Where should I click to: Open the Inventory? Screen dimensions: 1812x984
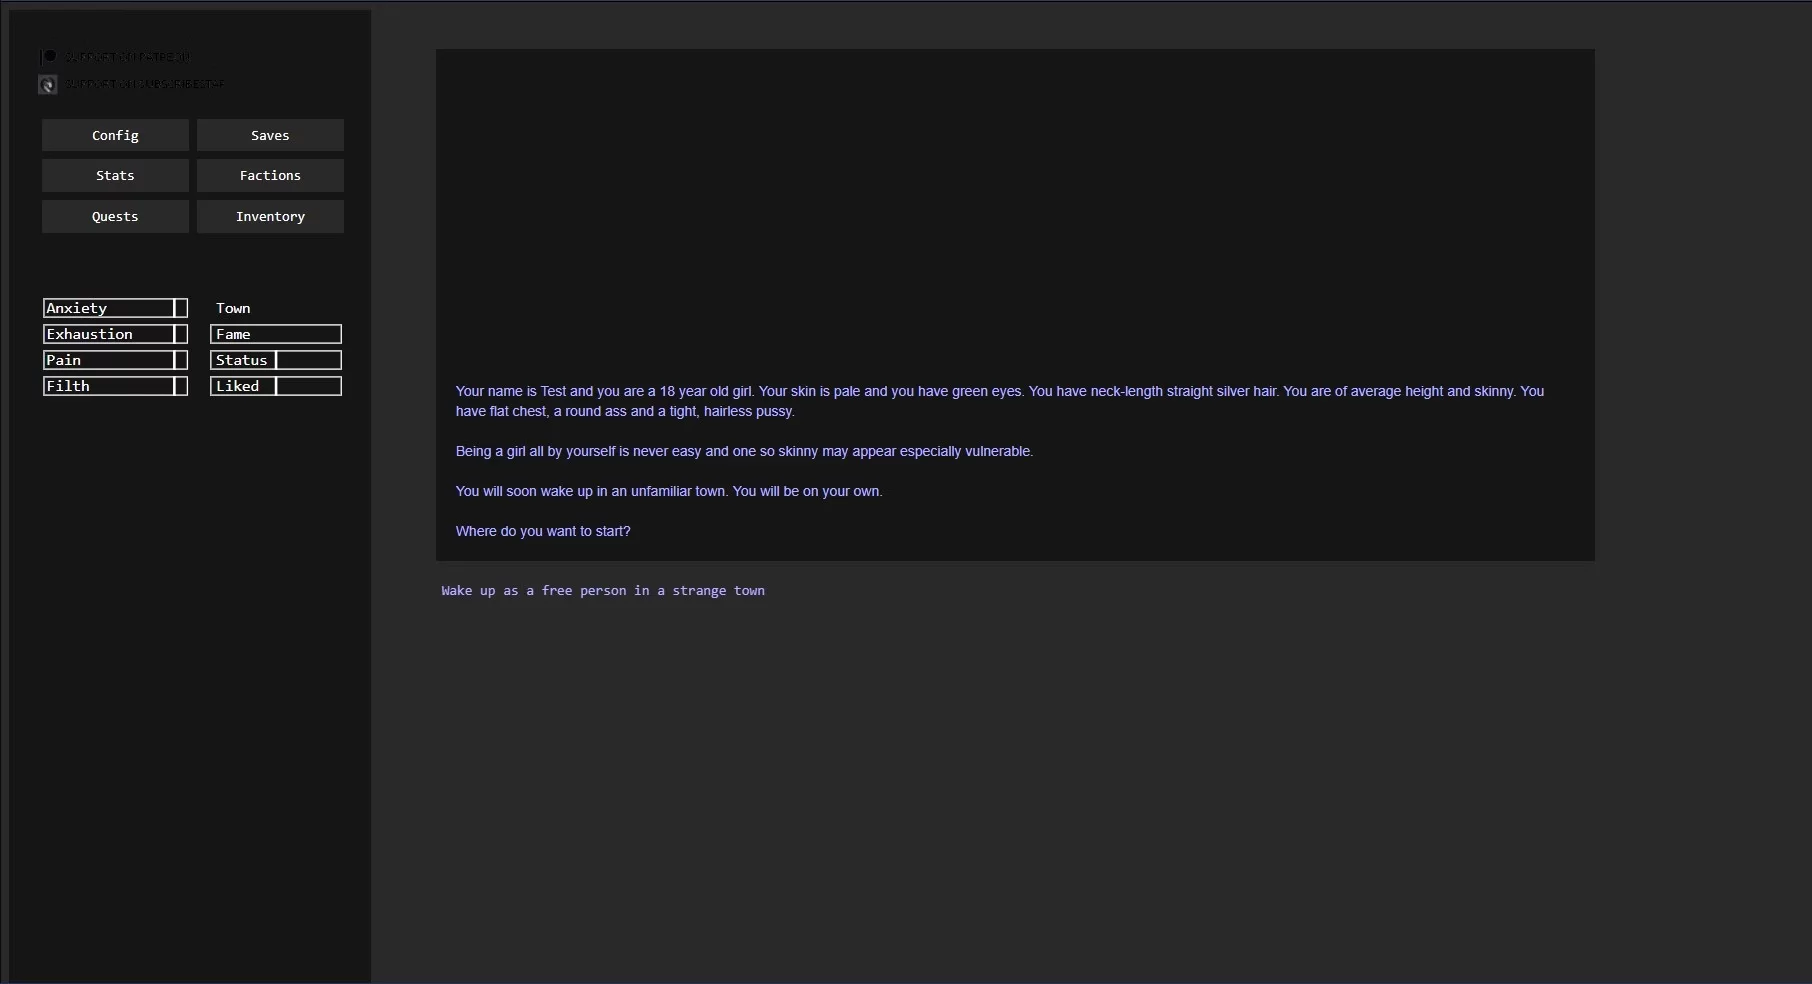coord(270,216)
